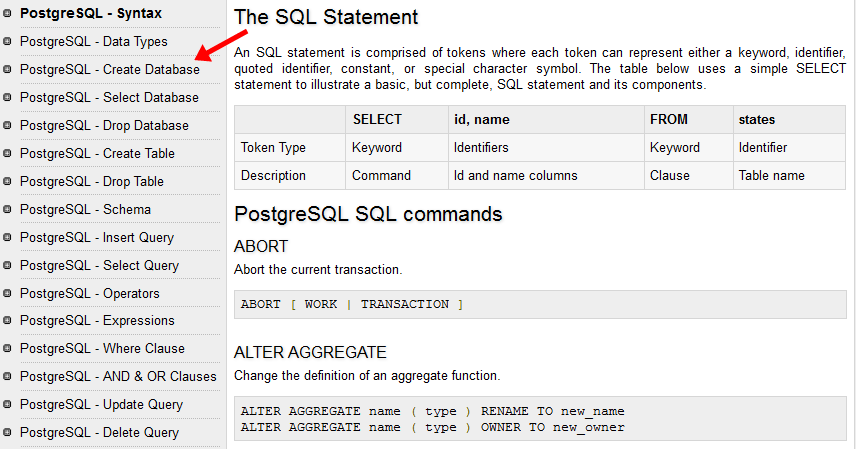Select PostgreSQL - Schema in sidebar

85,210
